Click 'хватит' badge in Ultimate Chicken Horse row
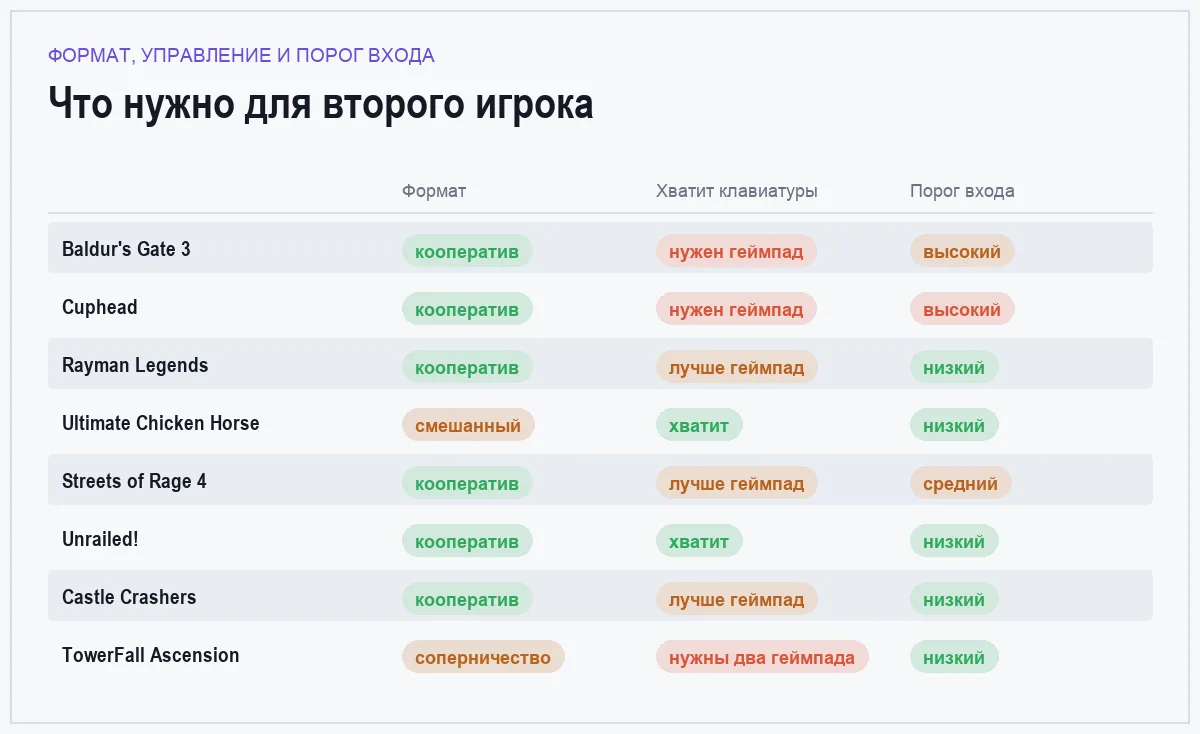This screenshot has height=734, width=1200. (x=699, y=425)
